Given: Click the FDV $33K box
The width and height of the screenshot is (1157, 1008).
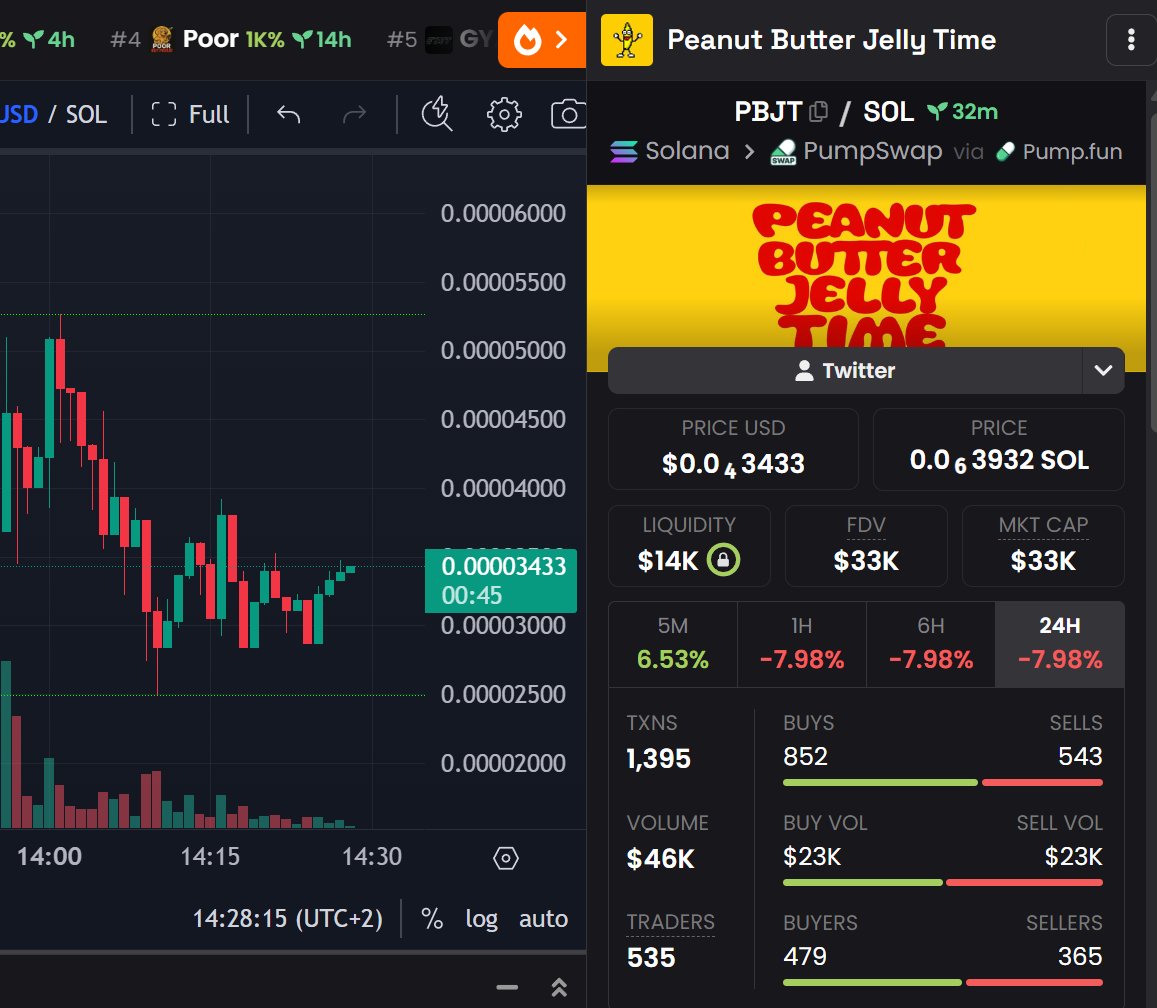Looking at the screenshot, I should pyautogui.click(x=866, y=545).
